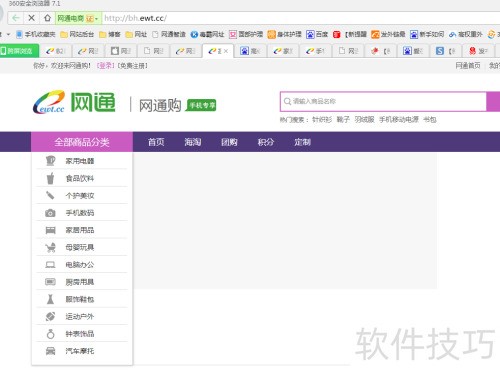Click the purple search button
500x381 pixels.
[x=493, y=101]
